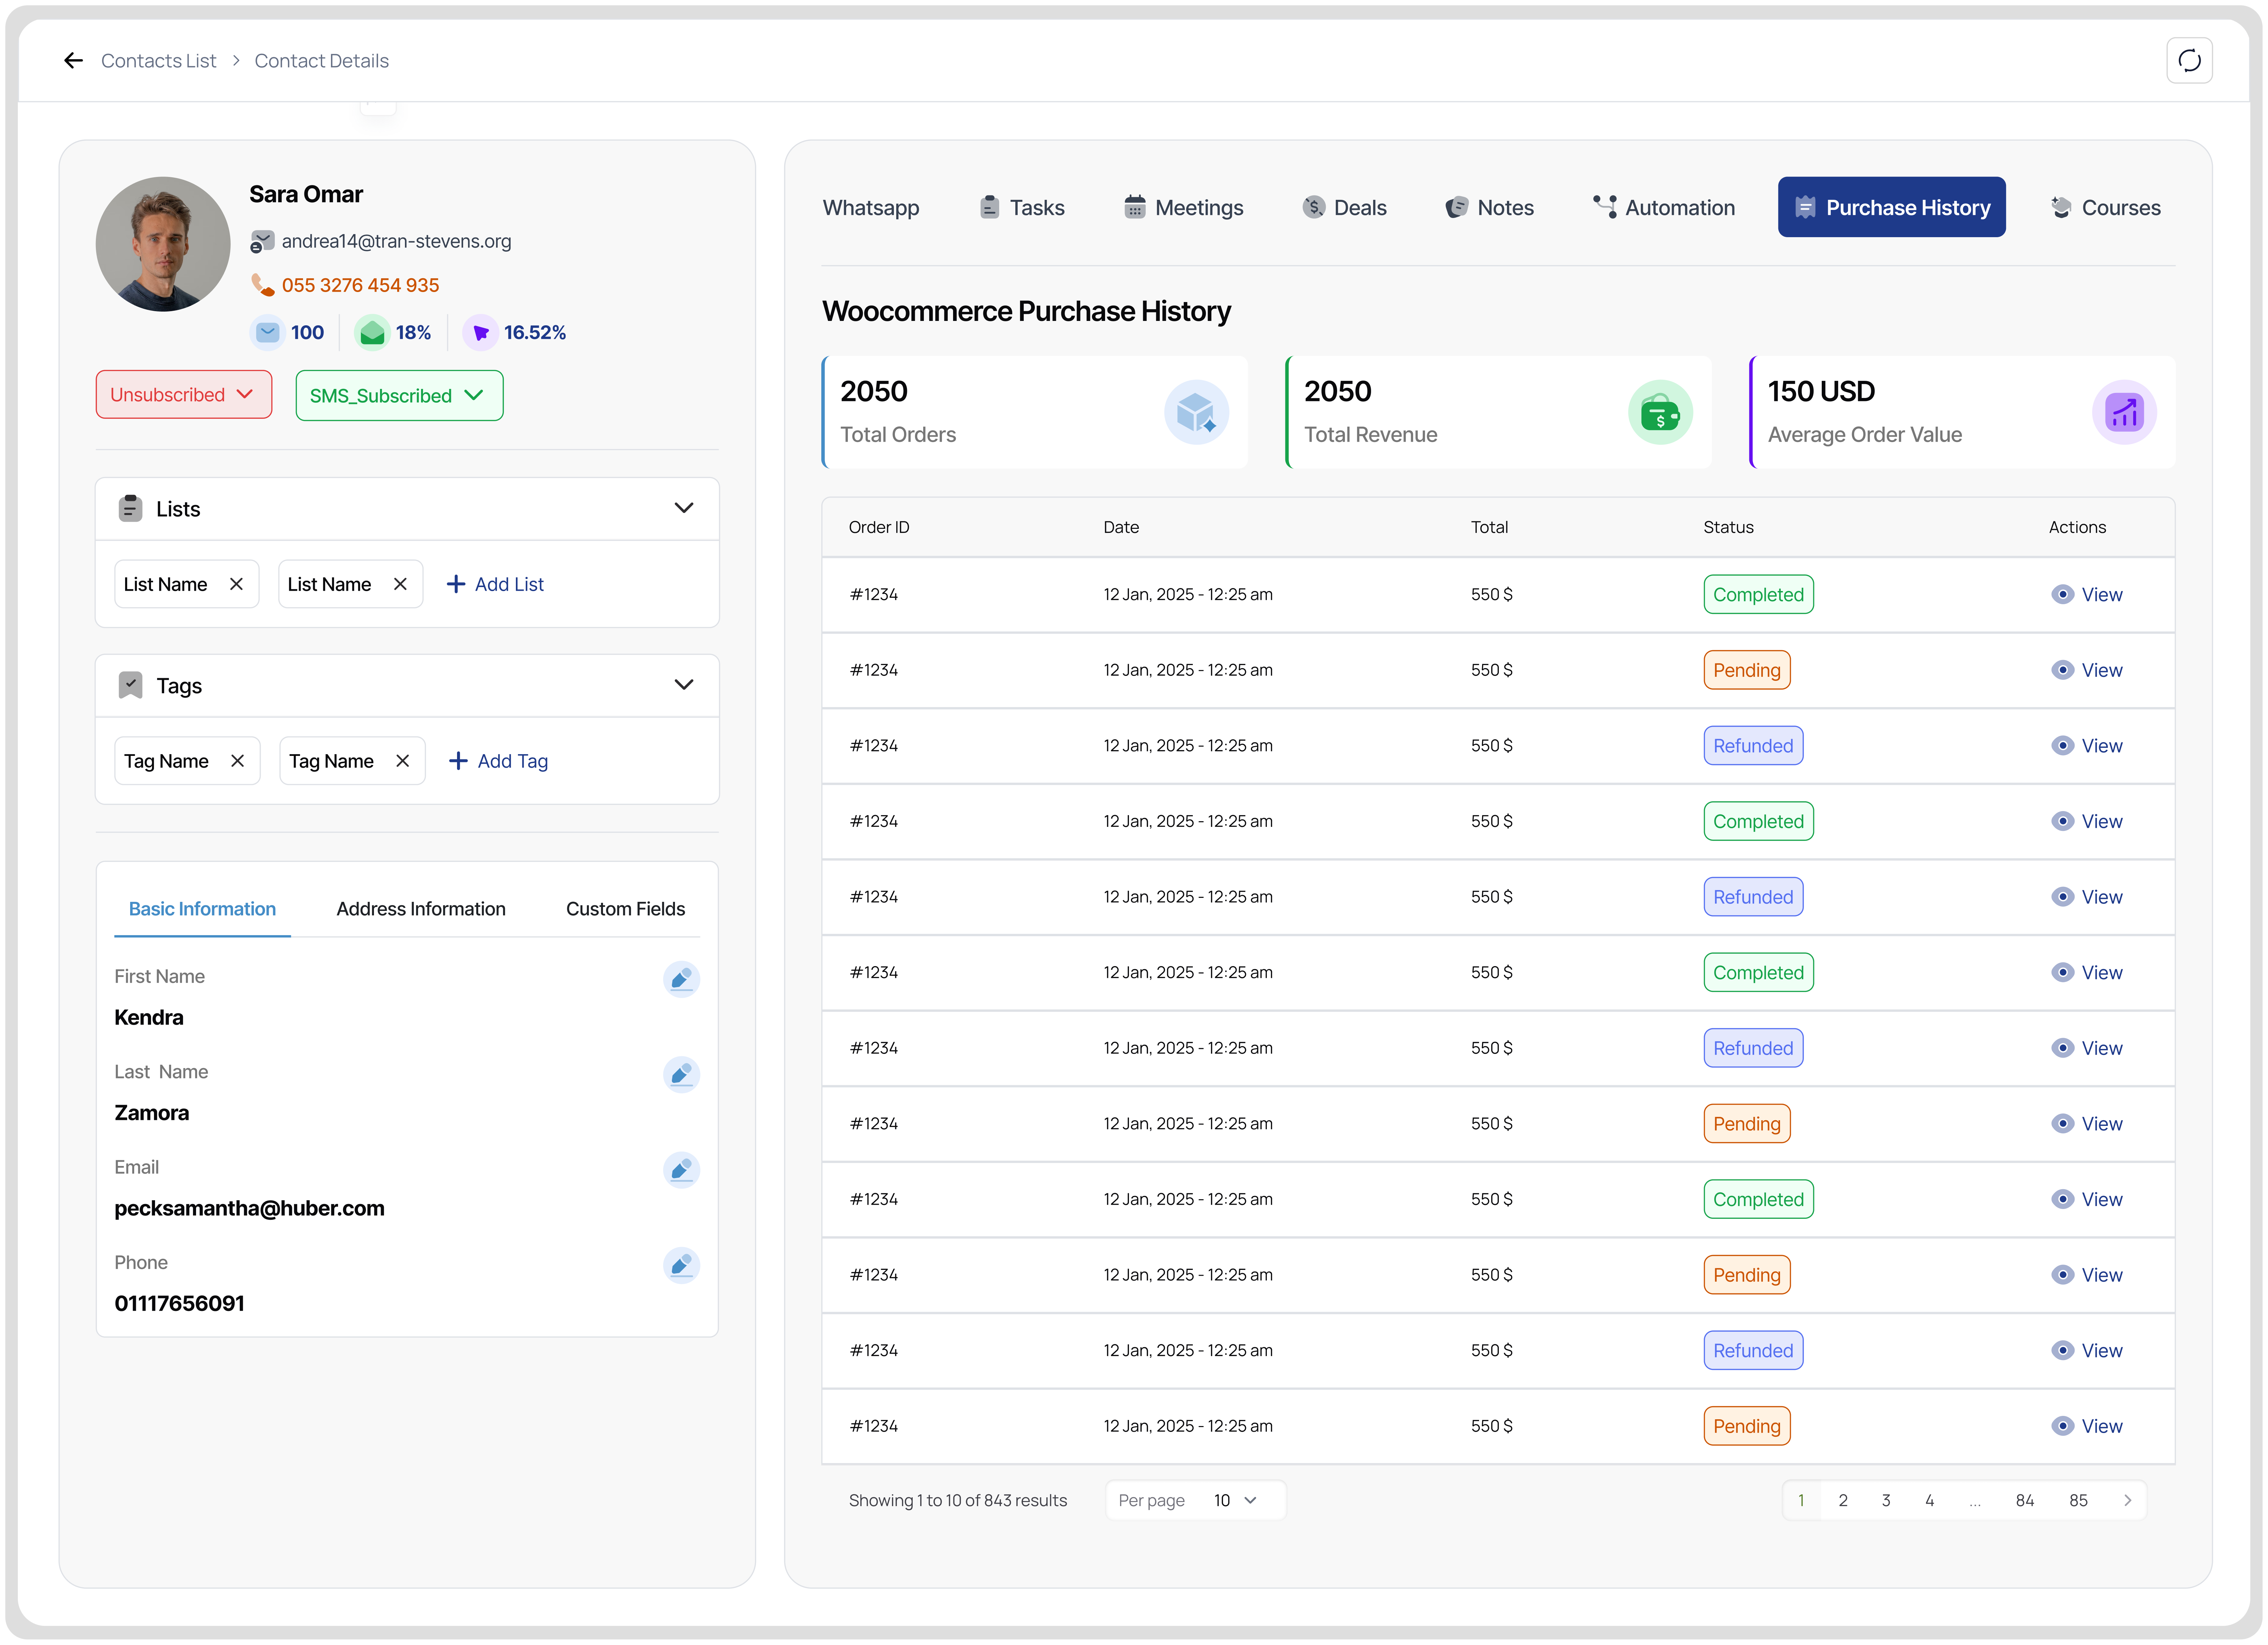Viewport: 2268px width, 1645px height.
Task: Remove the first List Name chip
Action: click(x=236, y=584)
